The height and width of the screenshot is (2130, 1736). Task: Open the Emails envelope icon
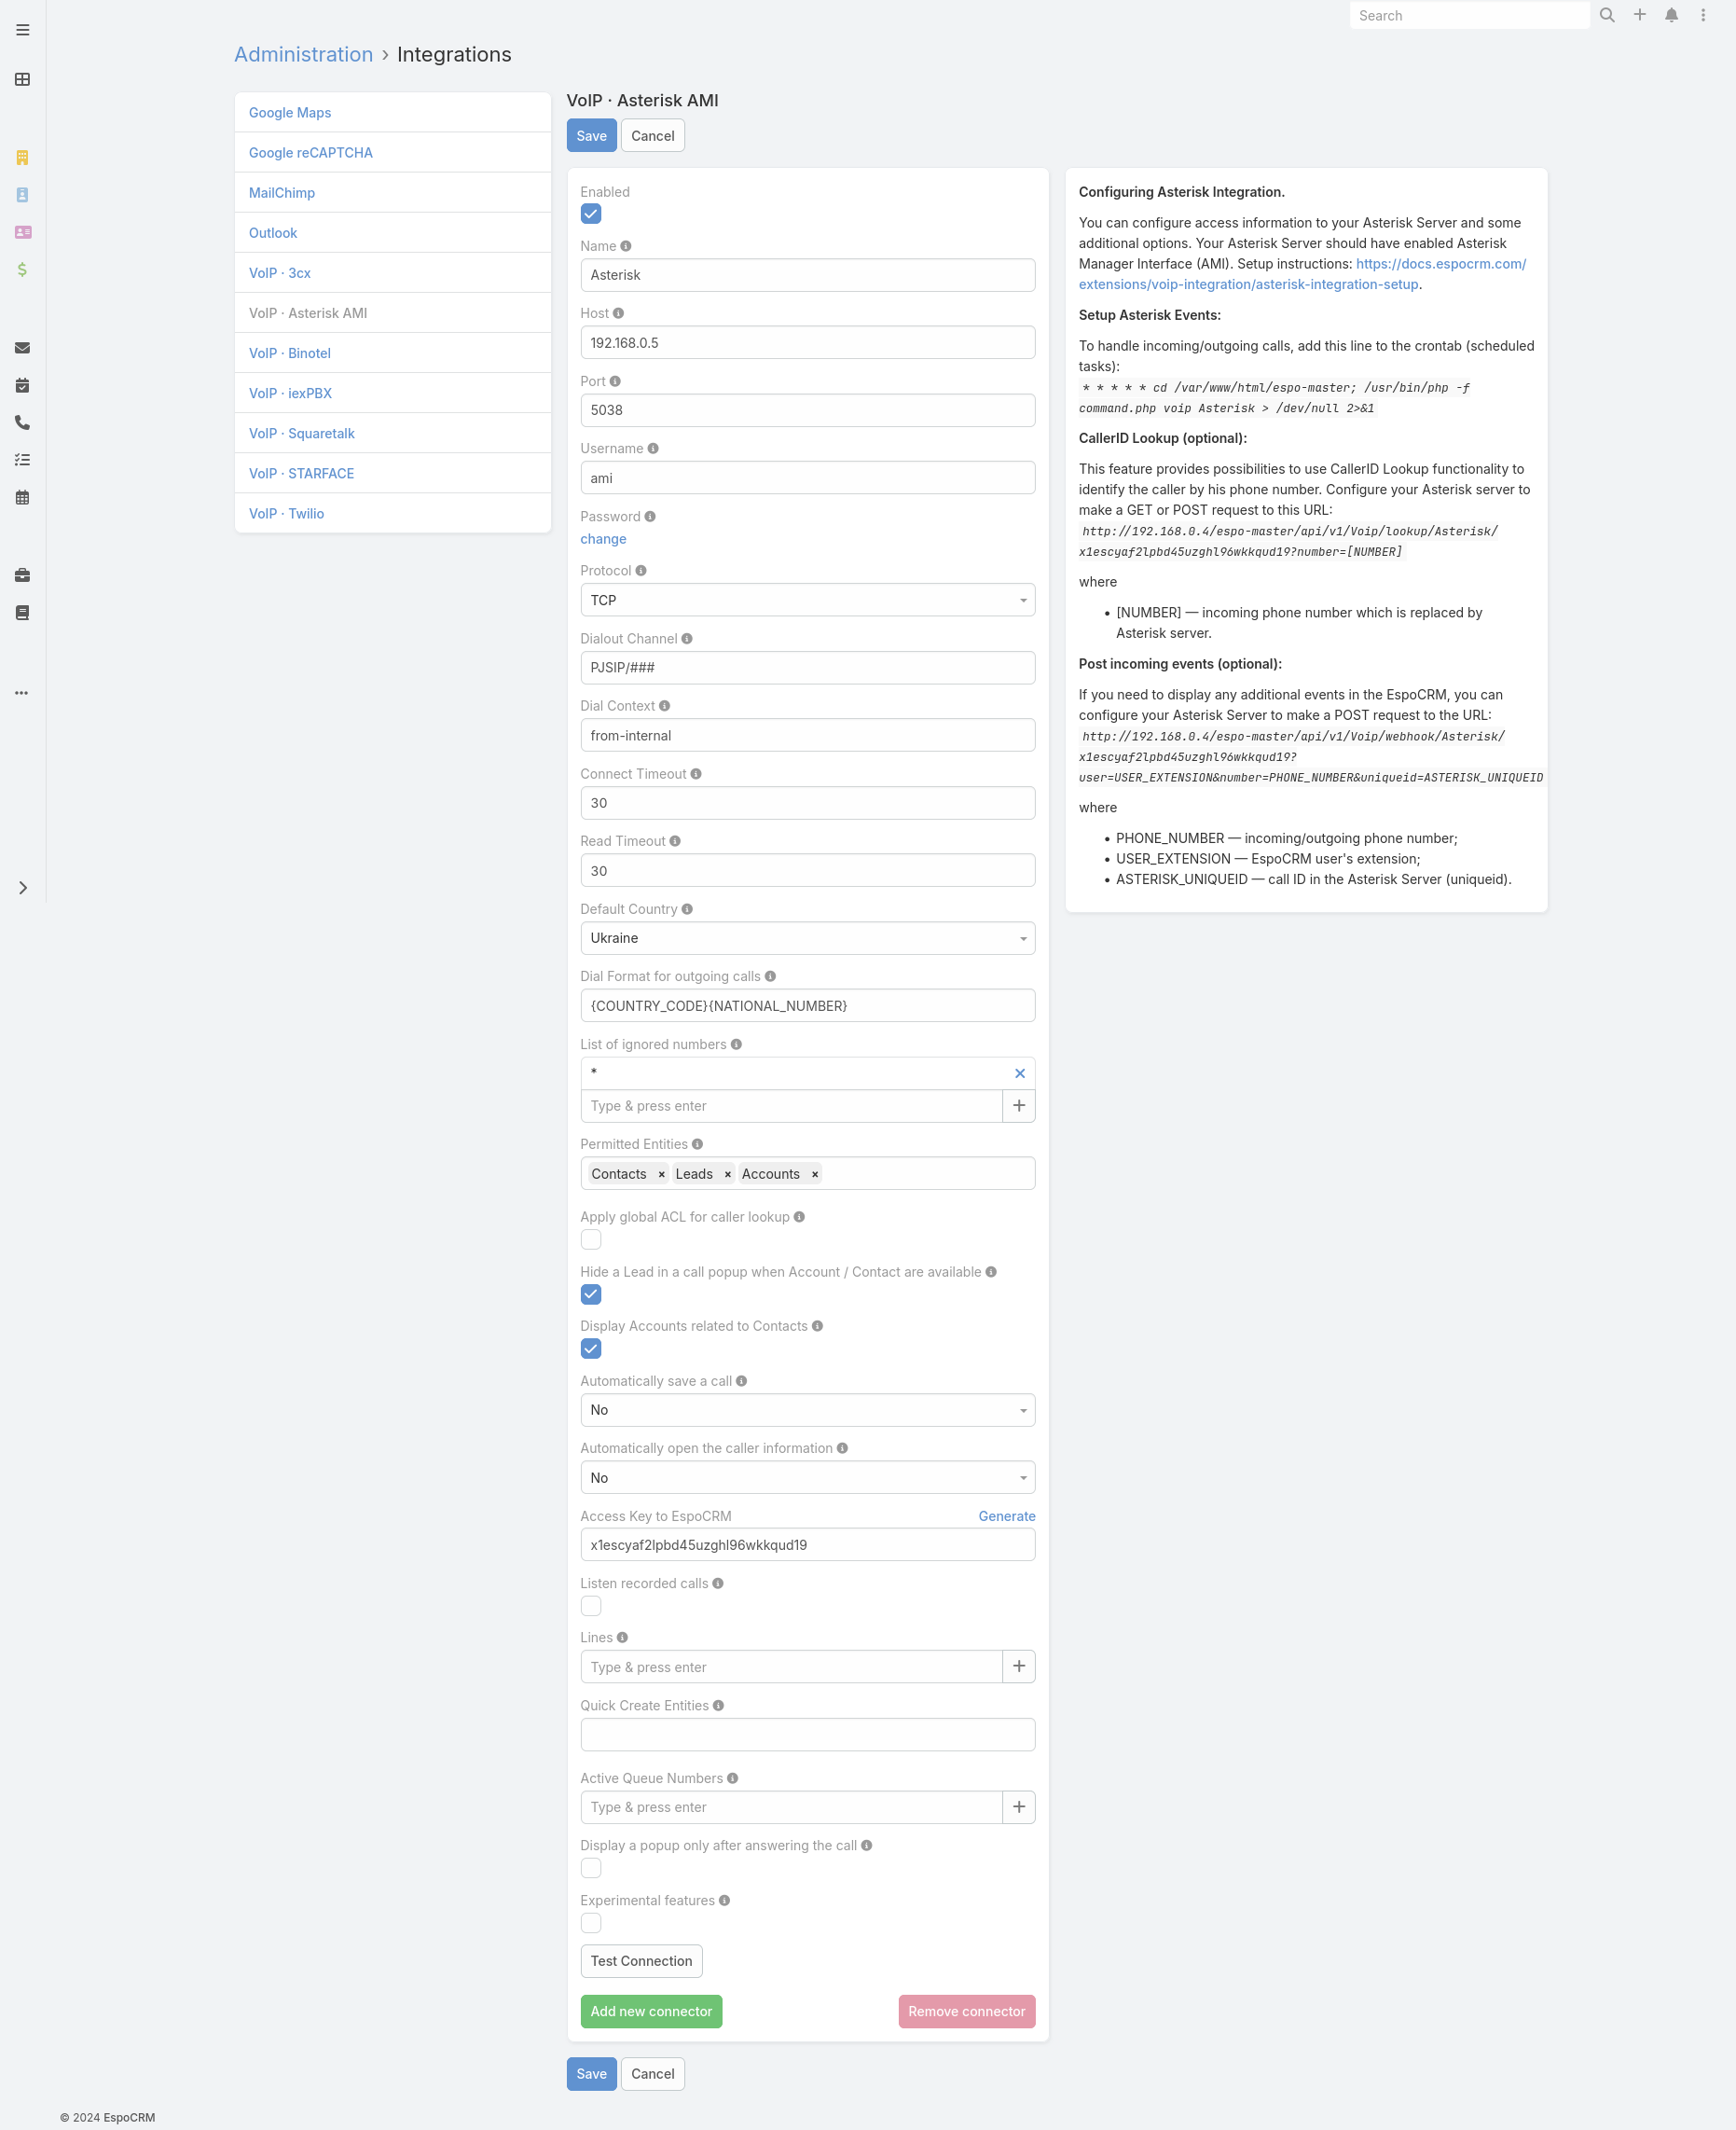pos(21,348)
